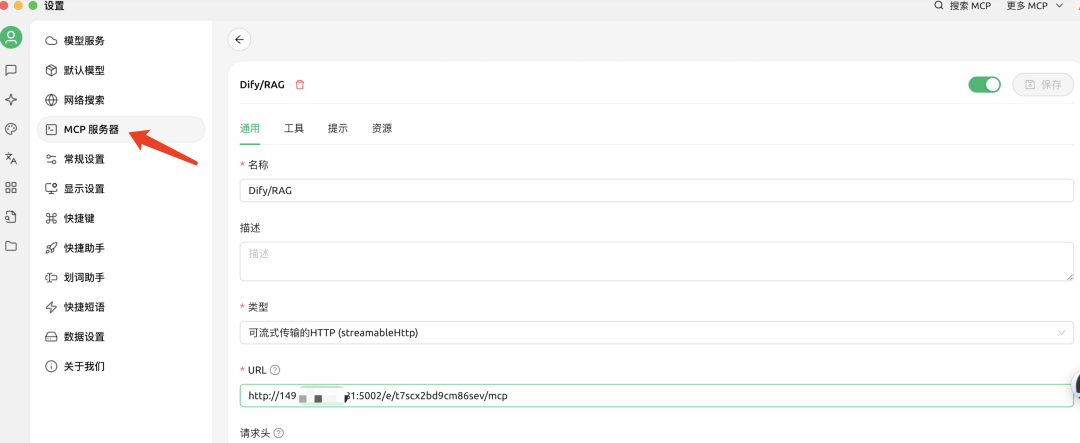Viewport: 1080px width, 443px height.
Task: Open 网络搜索 settings
Action: 121,100
